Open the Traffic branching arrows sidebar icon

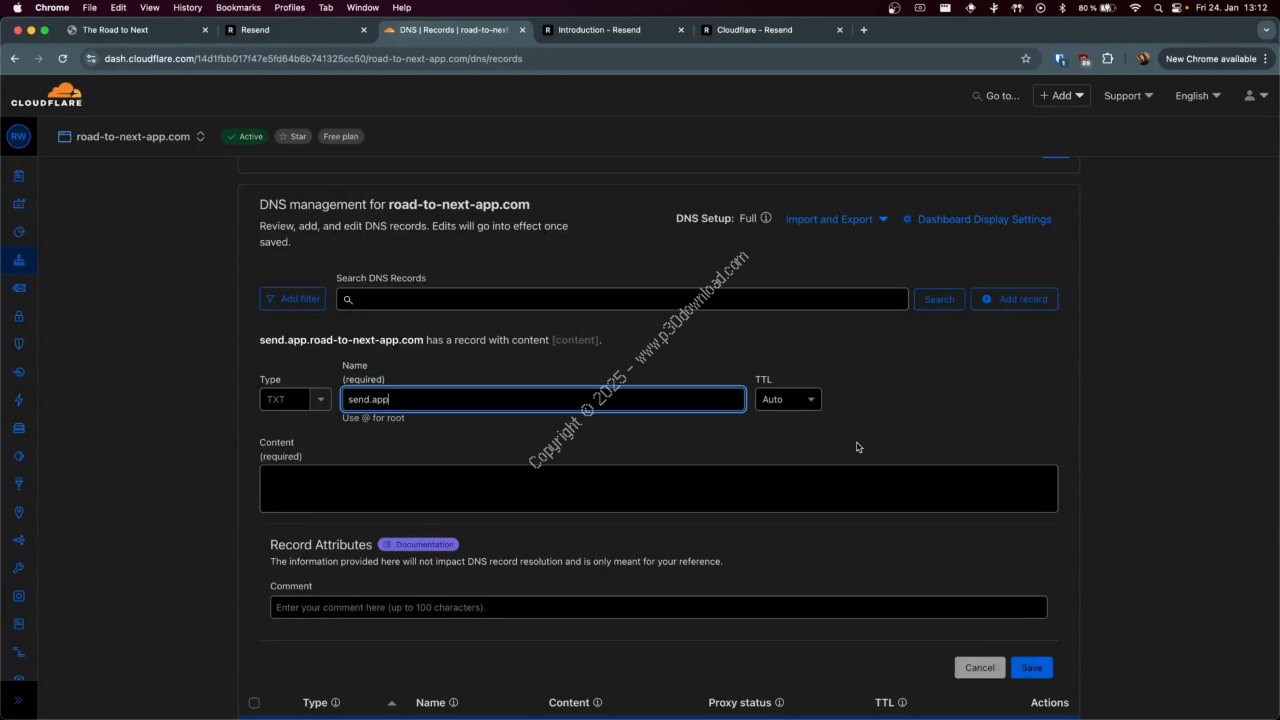[18, 540]
